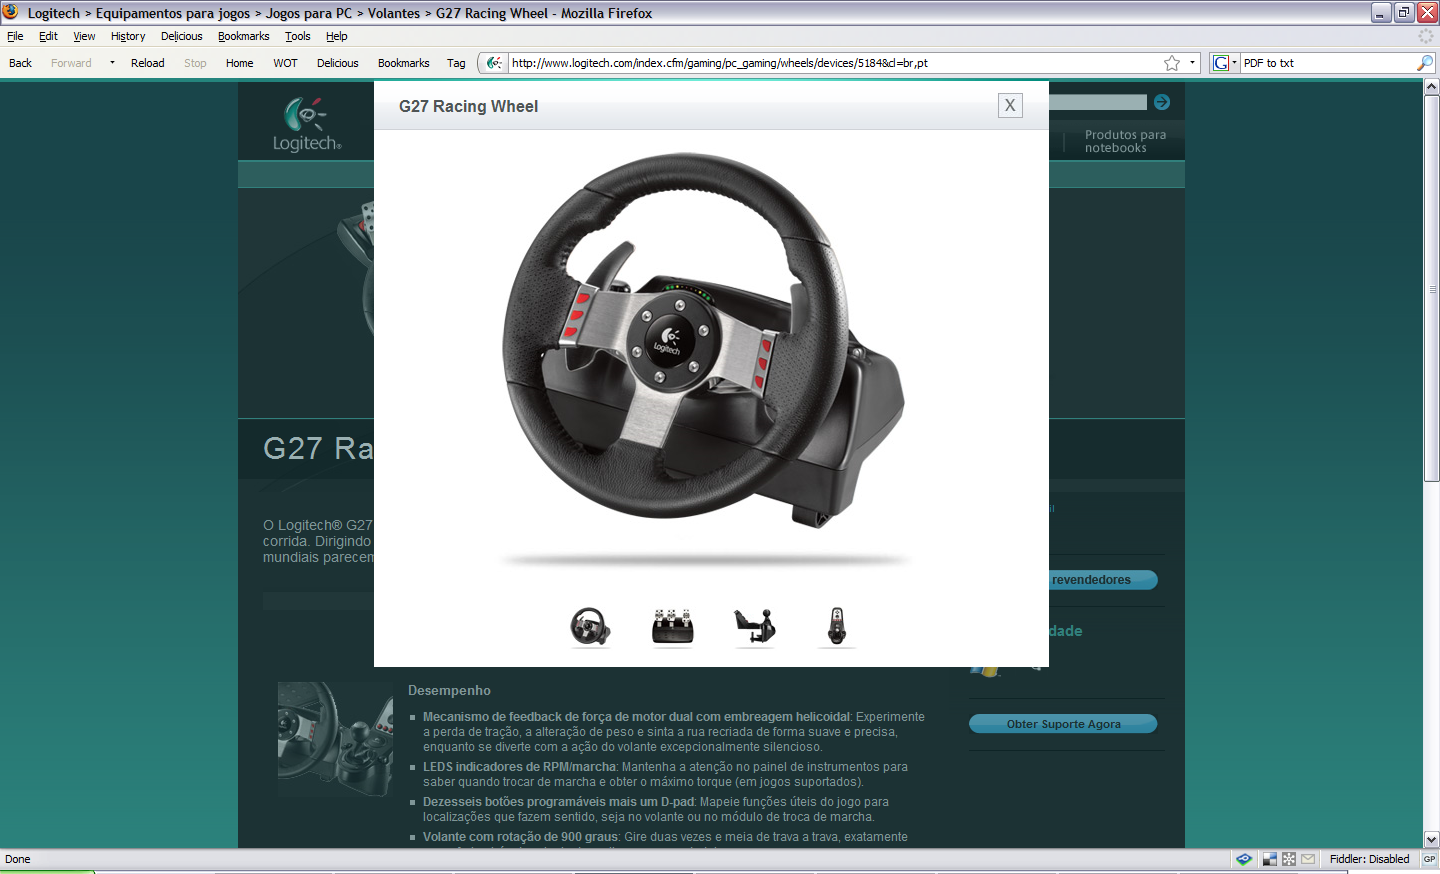
Task: Select the pedals thumbnail image
Action: tap(673, 627)
